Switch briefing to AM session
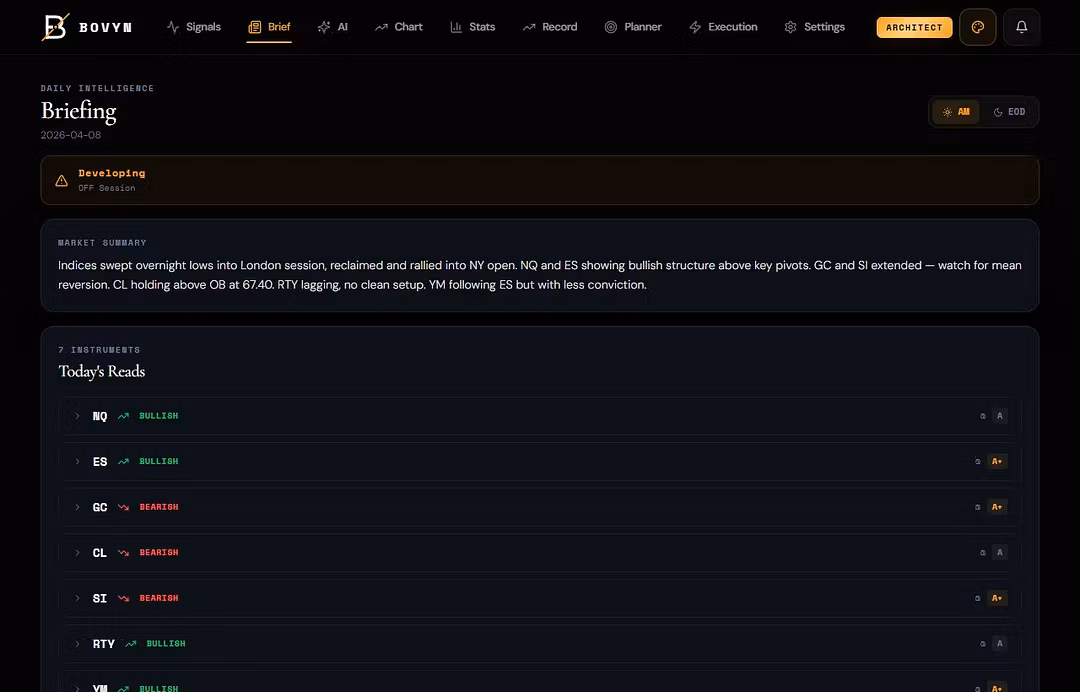1080x692 pixels. click(x=956, y=112)
